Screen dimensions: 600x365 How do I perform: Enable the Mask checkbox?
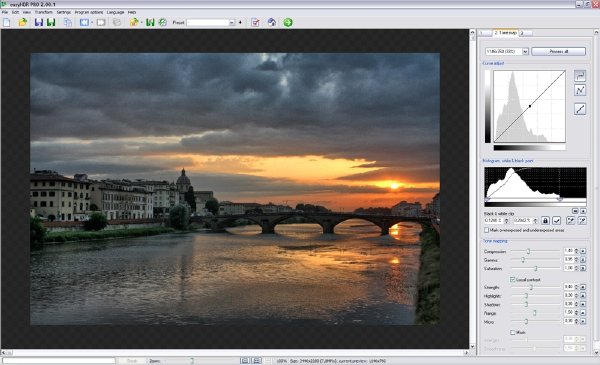coord(512,332)
